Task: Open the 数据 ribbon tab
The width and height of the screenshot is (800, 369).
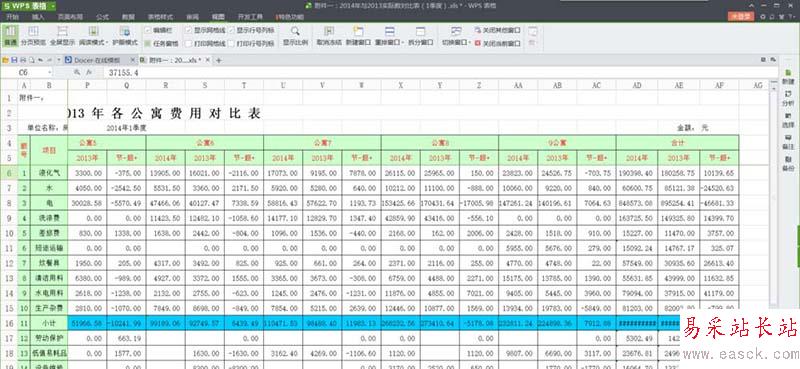Action: pos(128,17)
